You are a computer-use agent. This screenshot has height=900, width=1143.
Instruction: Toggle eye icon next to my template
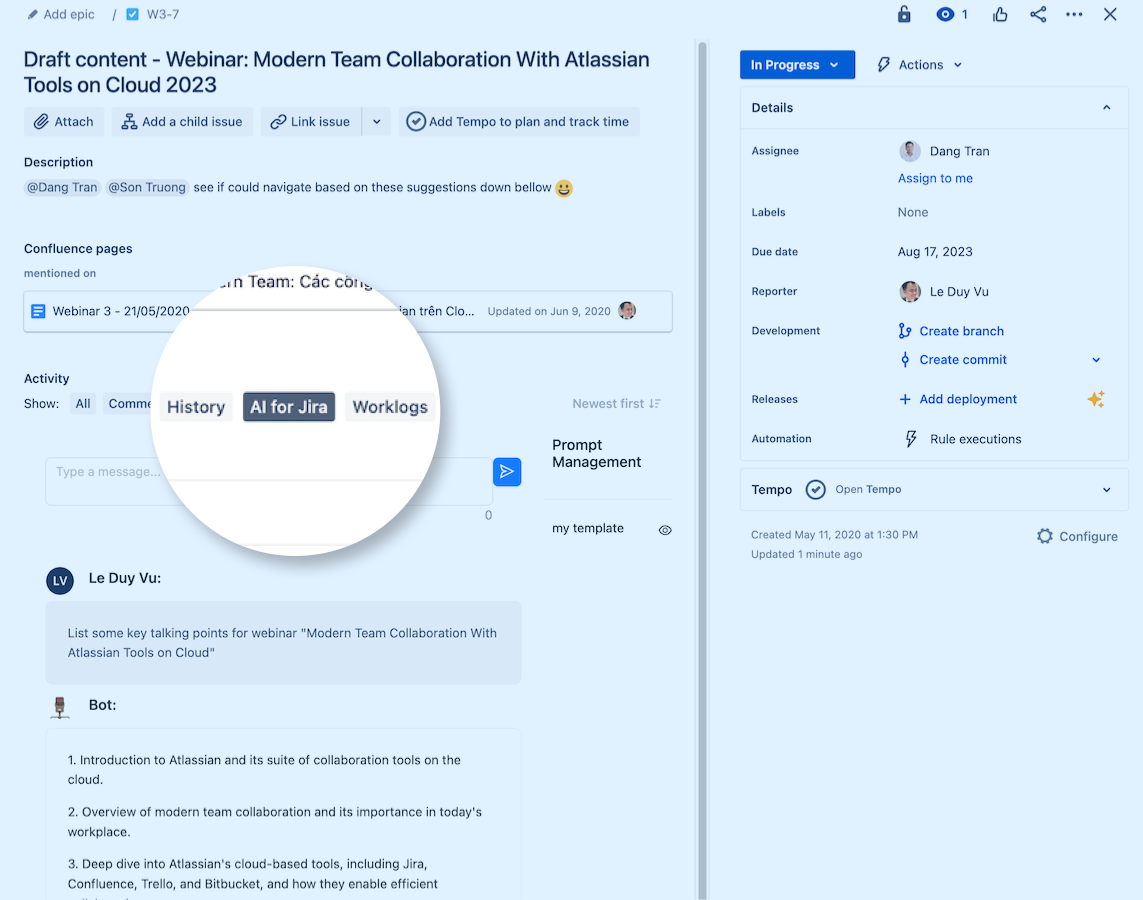pos(665,530)
